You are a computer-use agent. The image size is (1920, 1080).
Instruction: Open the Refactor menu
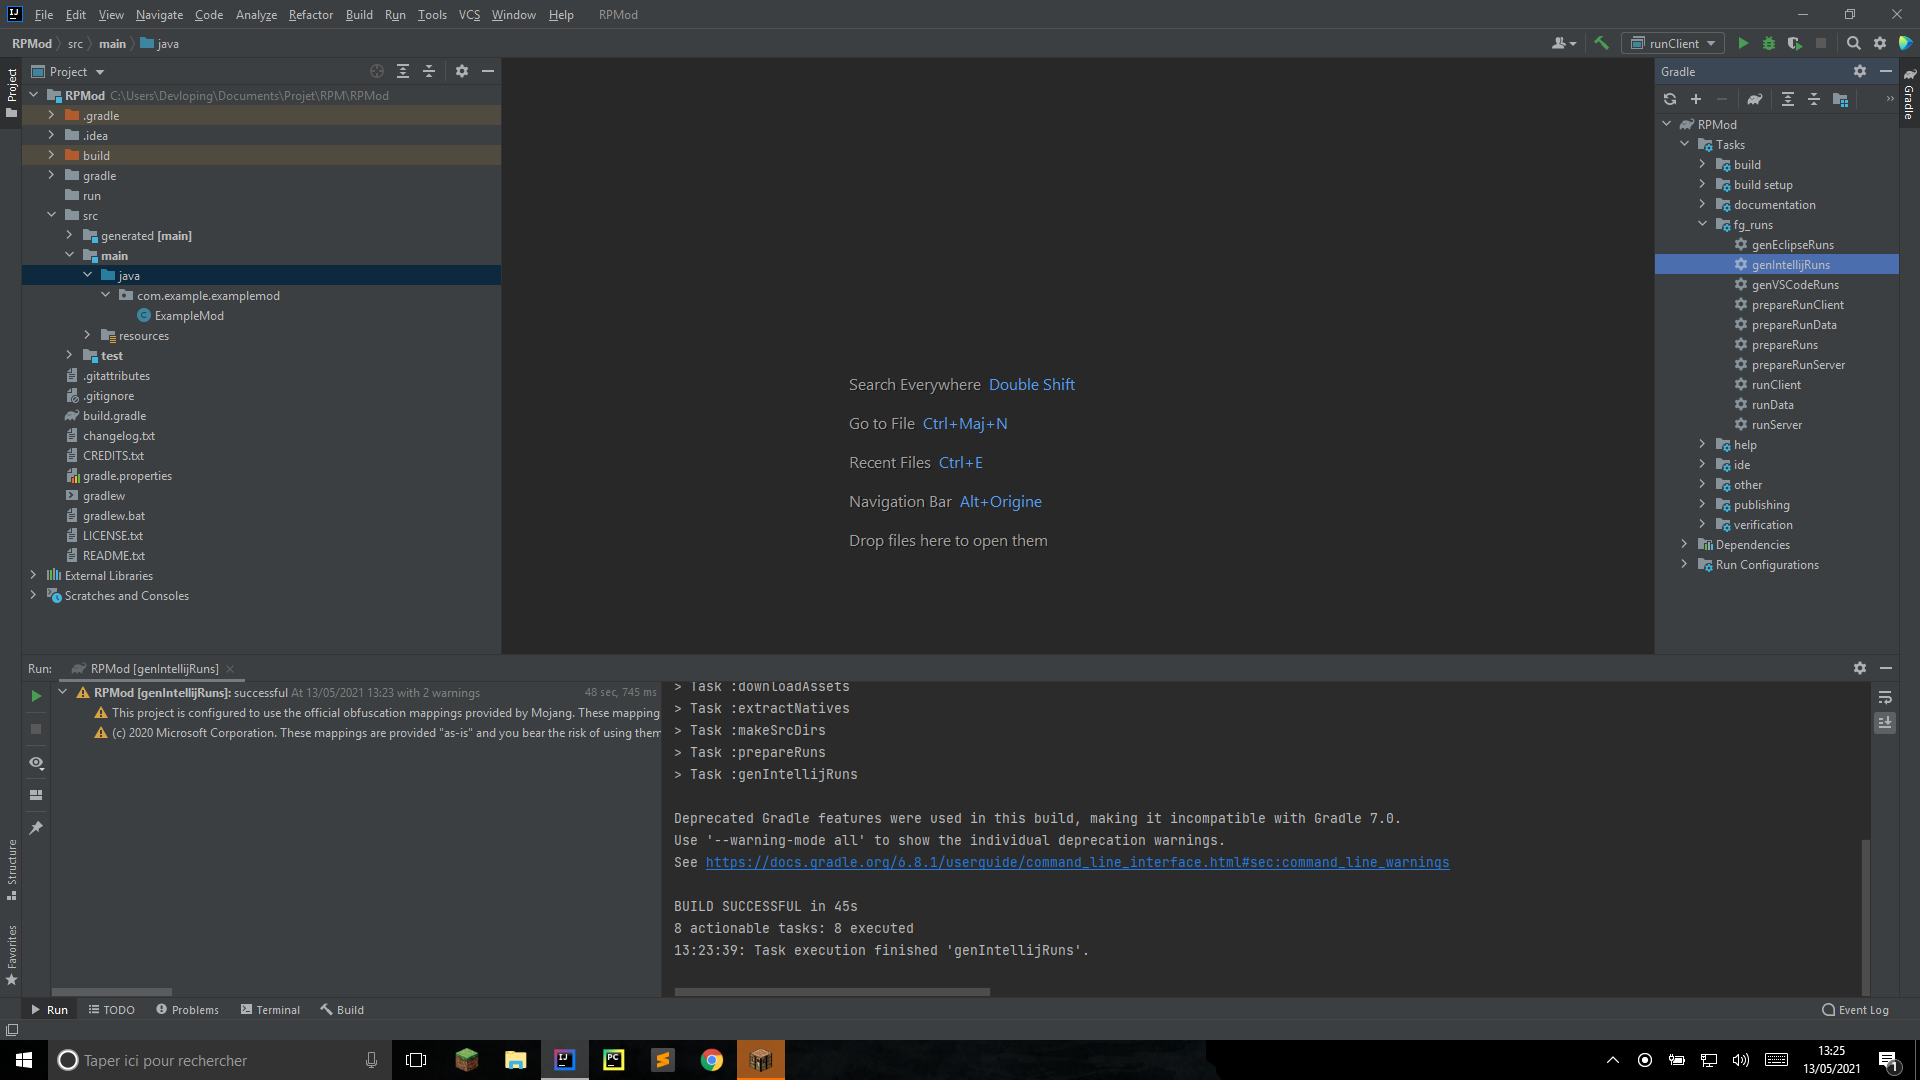tap(310, 15)
